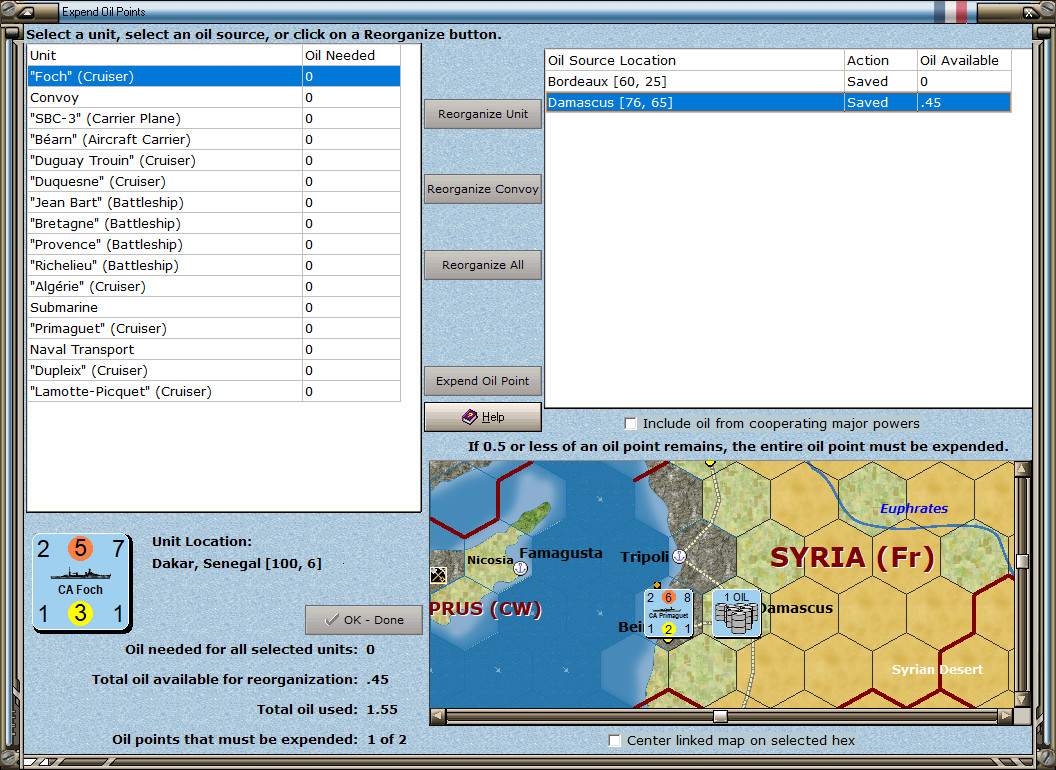Select the CA Primaguet counter on map
The image size is (1056, 770).
point(668,613)
